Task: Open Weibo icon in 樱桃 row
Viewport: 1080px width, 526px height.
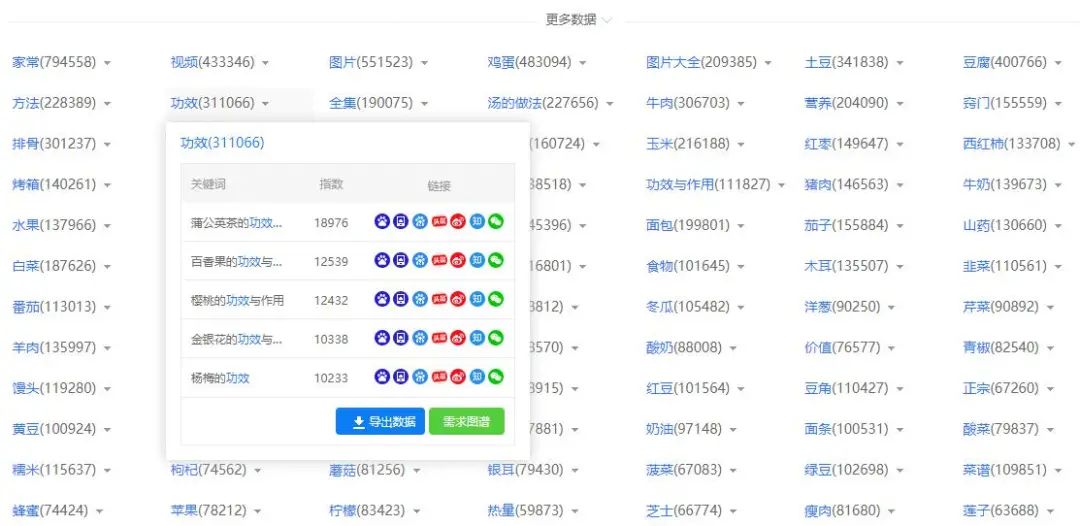Action: point(458,299)
